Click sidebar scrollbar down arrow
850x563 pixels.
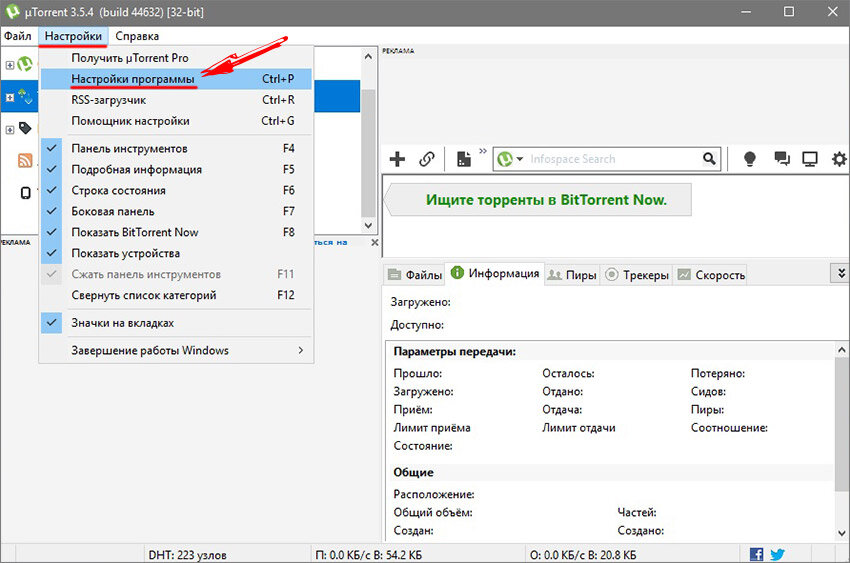[x=368, y=225]
